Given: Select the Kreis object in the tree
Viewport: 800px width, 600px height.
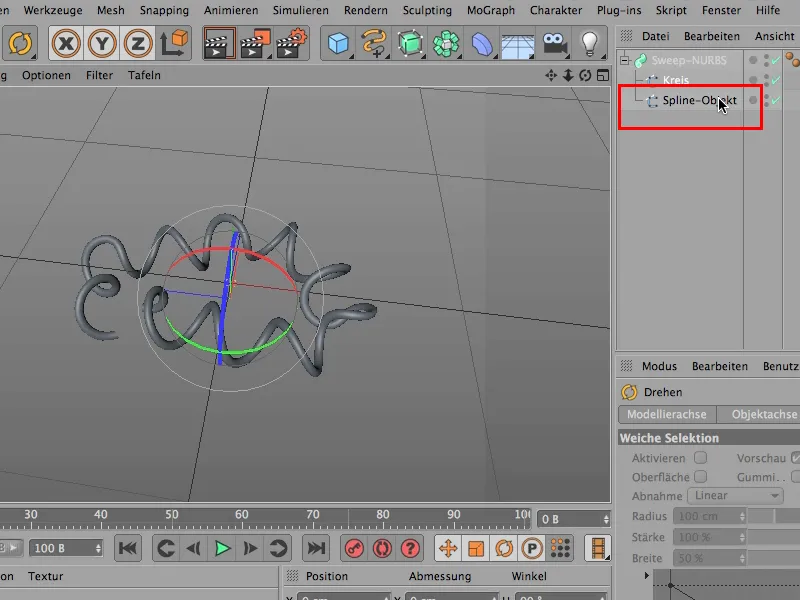Looking at the screenshot, I should 675,80.
